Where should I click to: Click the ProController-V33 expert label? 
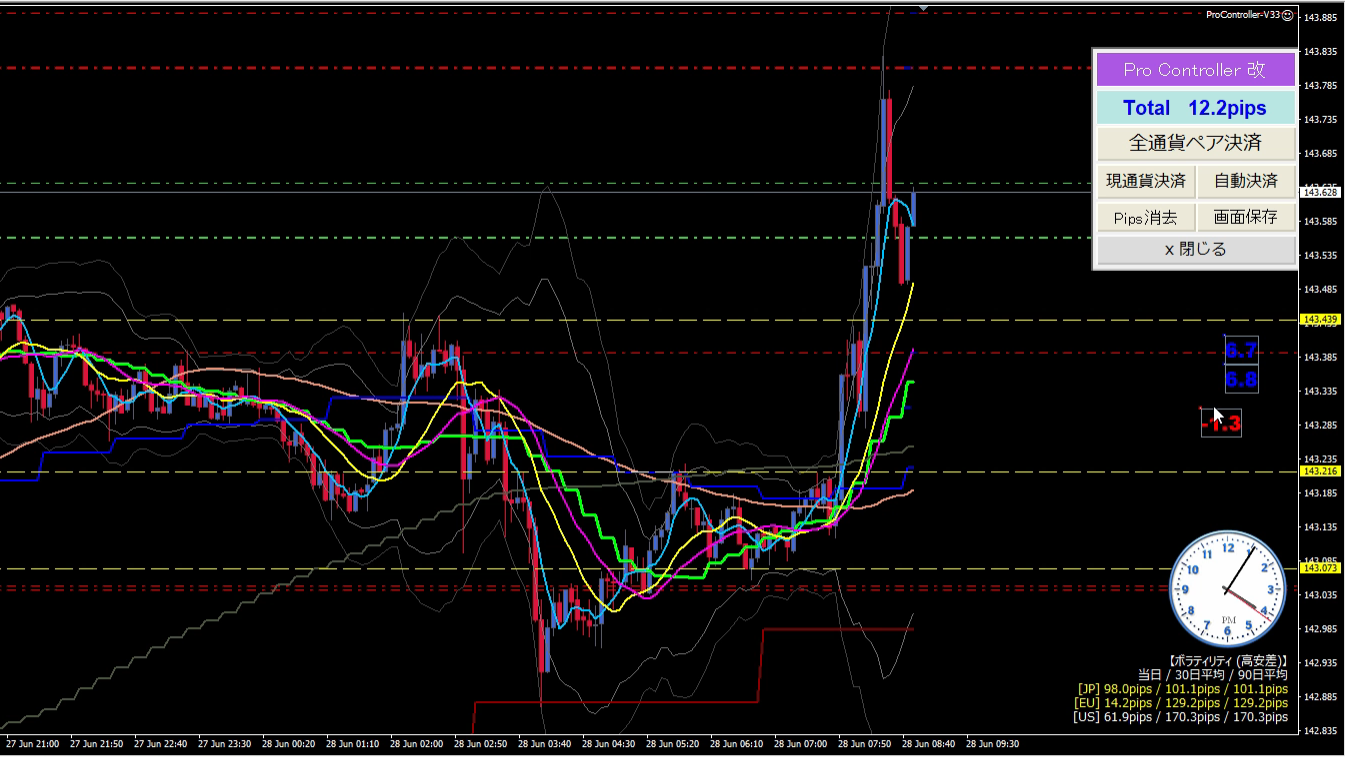pyautogui.click(x=1243, y=15)
